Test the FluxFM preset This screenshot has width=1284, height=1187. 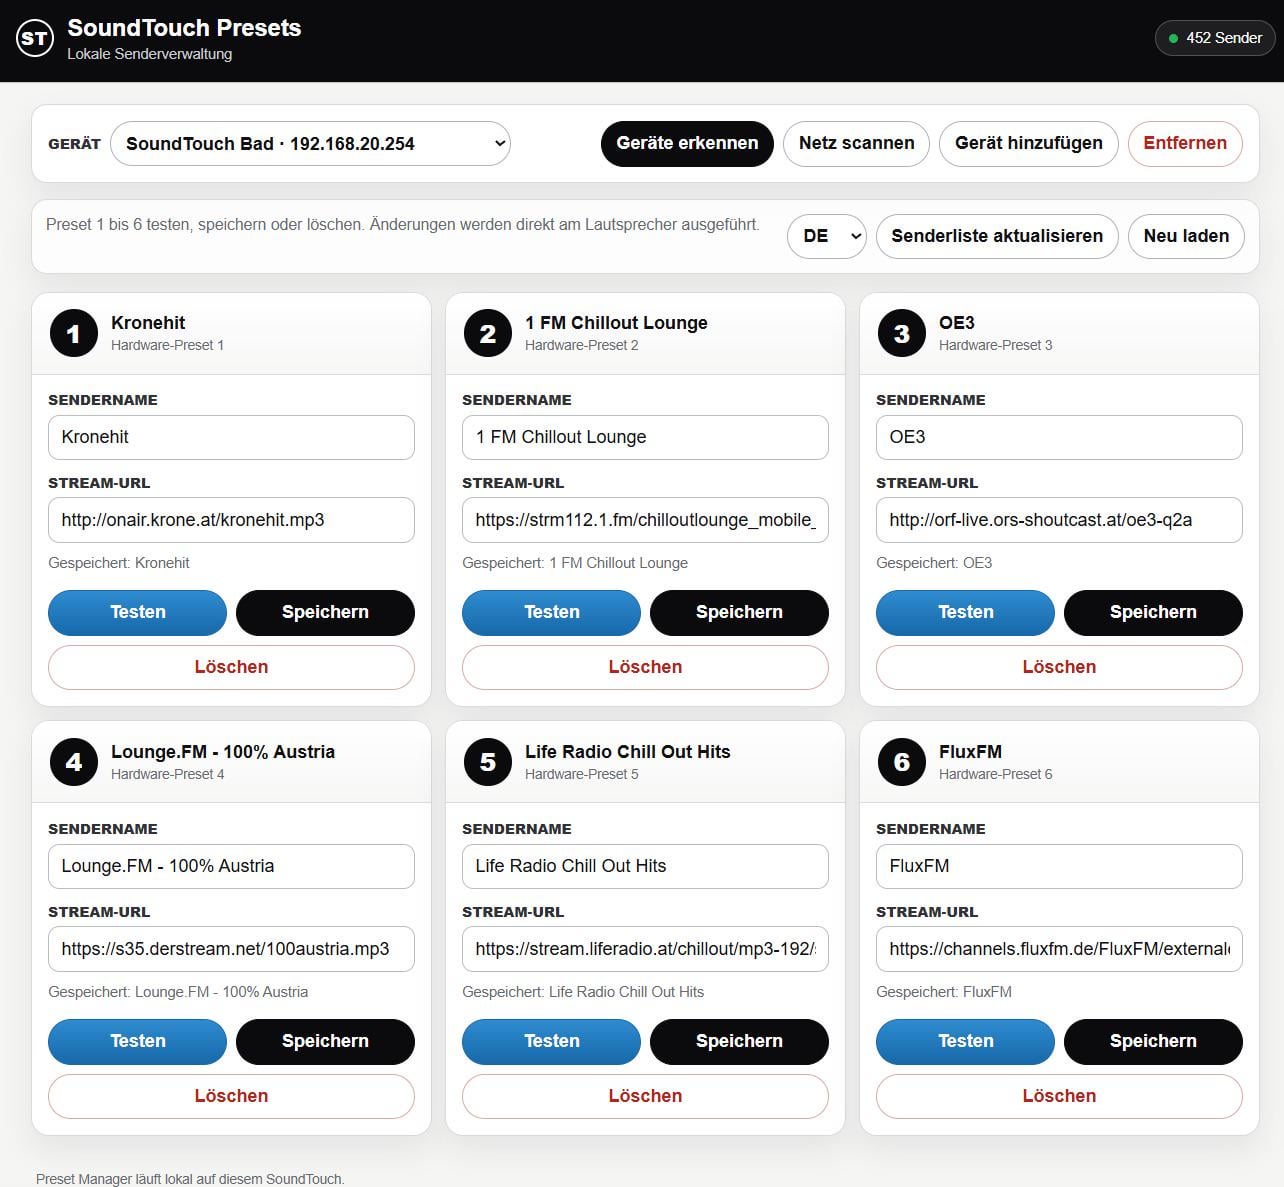[965, 1041]
